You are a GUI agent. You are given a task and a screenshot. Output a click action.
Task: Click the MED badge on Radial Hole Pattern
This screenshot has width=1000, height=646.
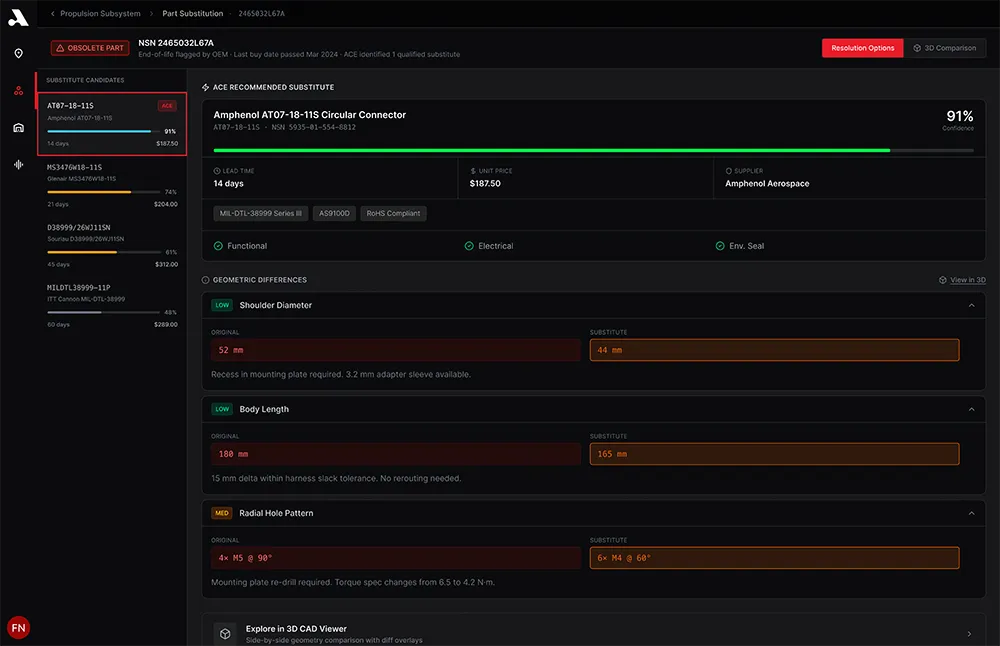222,513
